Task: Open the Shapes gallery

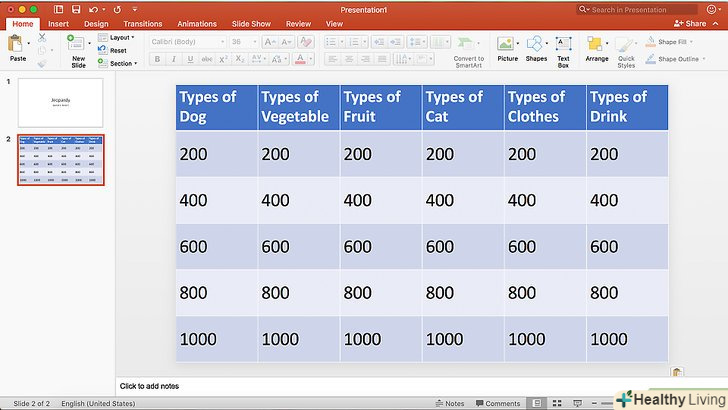Action: coord(536,47)
